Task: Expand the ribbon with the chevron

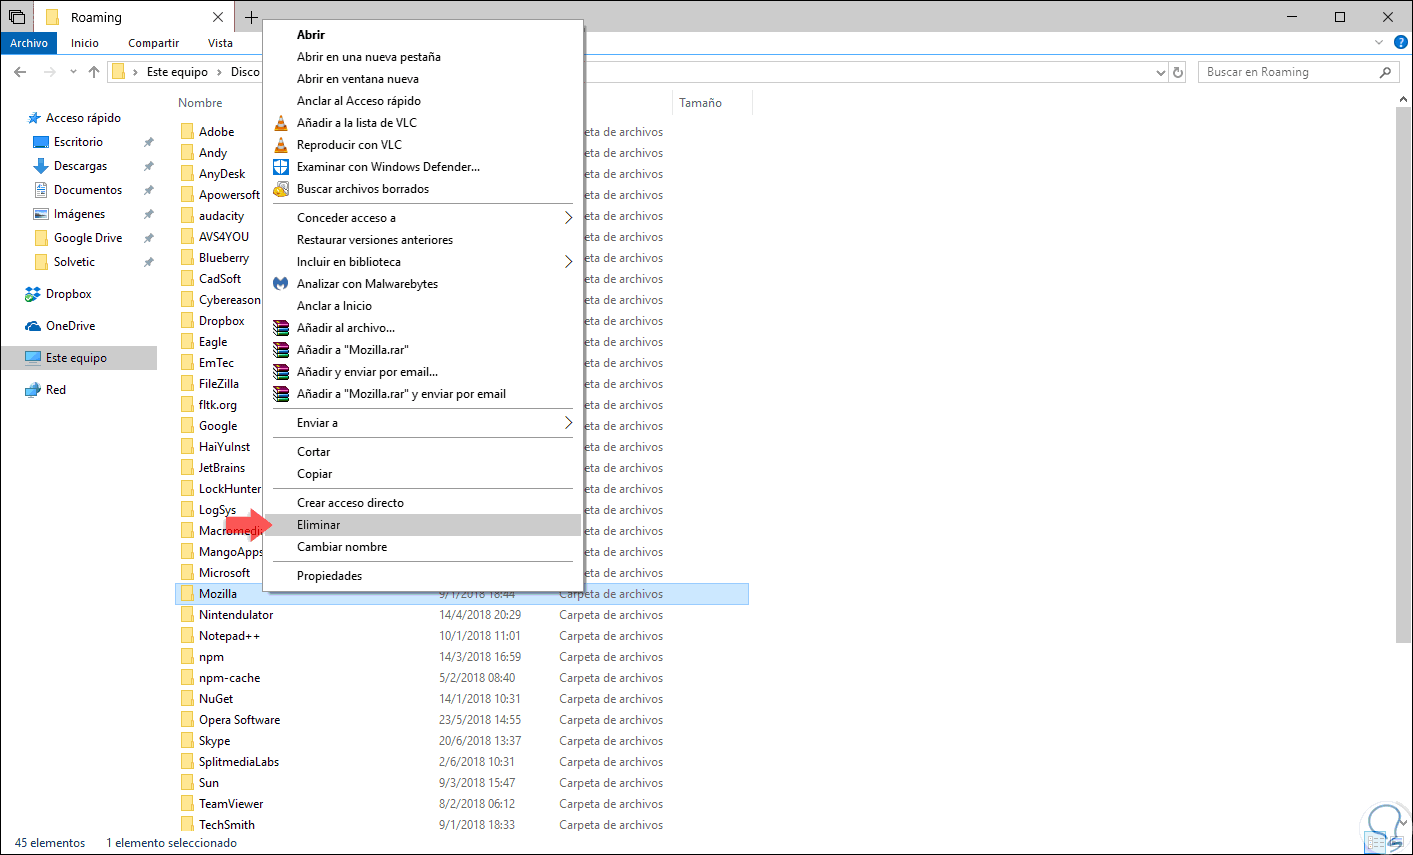Action: [x=1379, y=43]
